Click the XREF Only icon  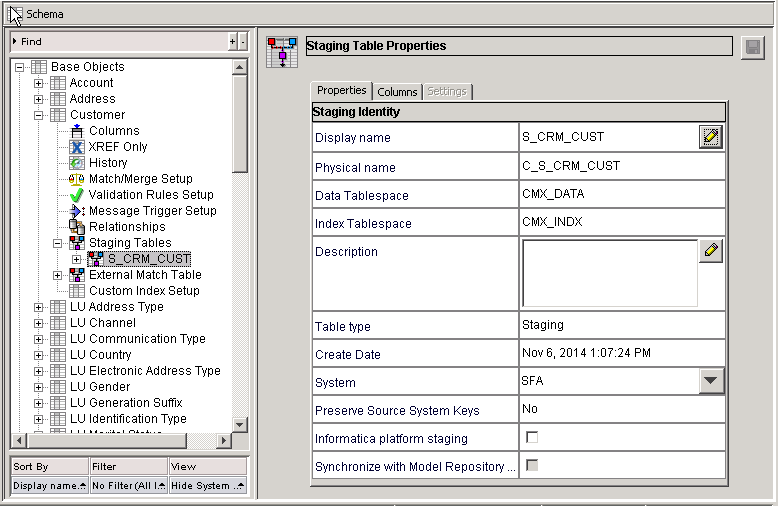point(77,147)
